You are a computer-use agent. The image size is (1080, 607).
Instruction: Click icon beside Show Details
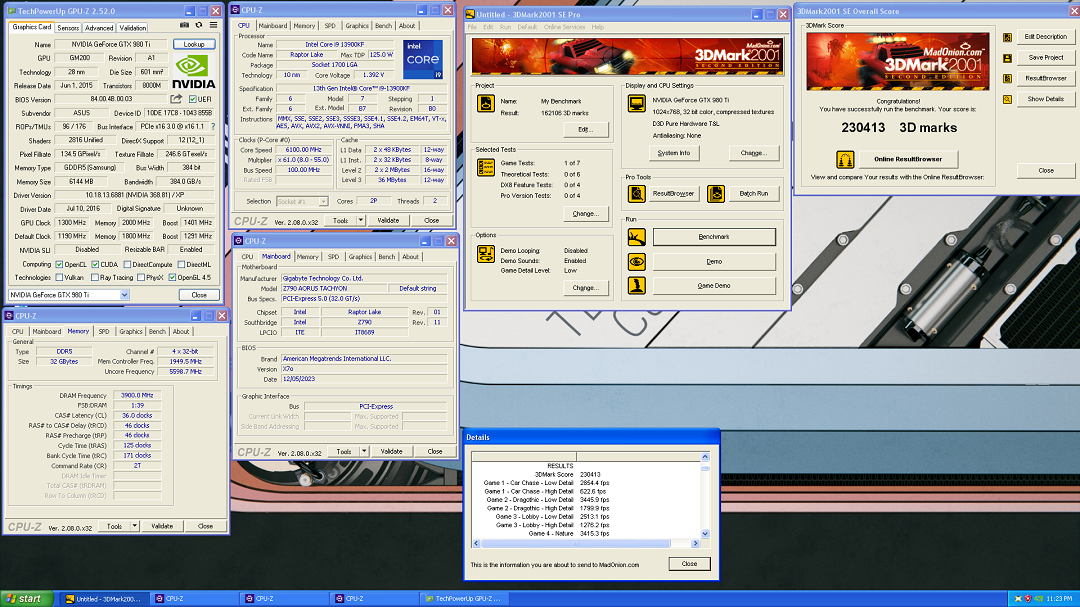click(1007, 99)
